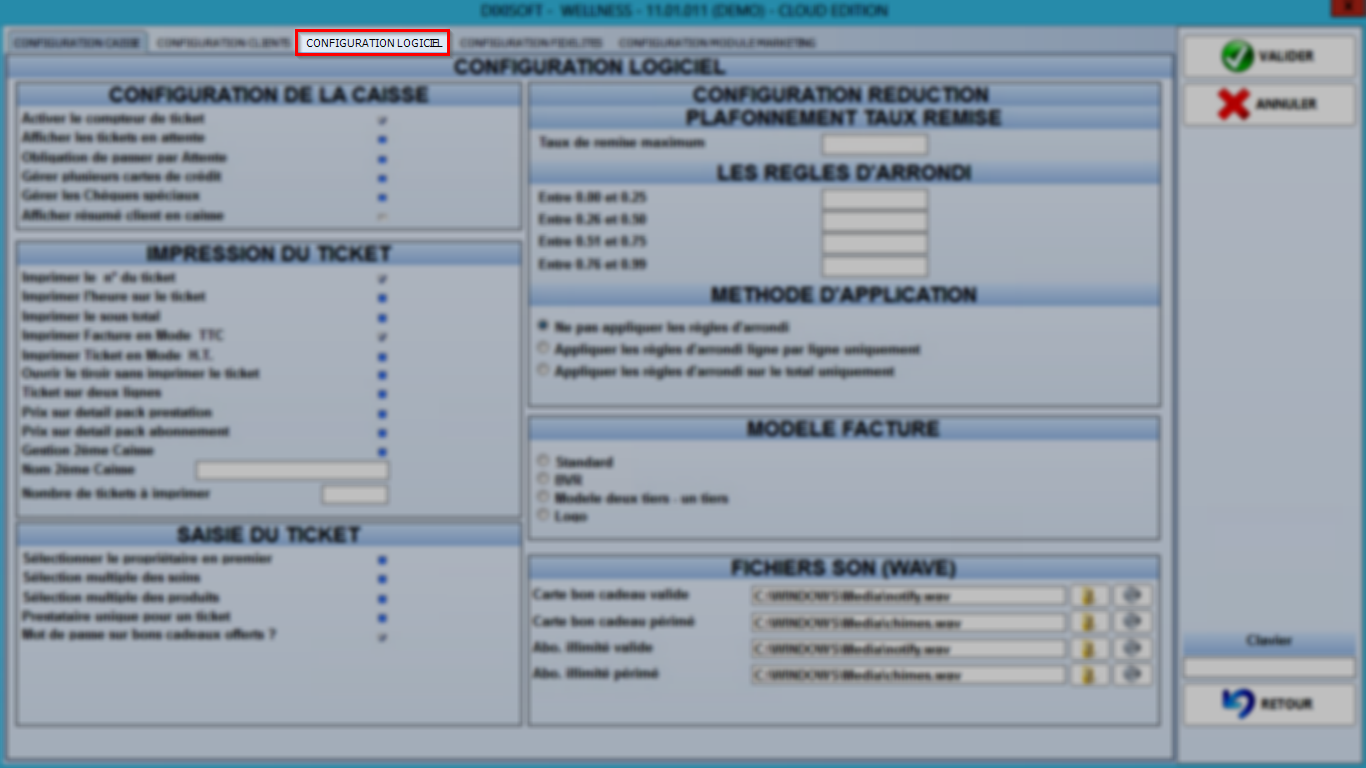
Task: Browse file for Carte bon cadeau périmé
Action: [1090, 622]
